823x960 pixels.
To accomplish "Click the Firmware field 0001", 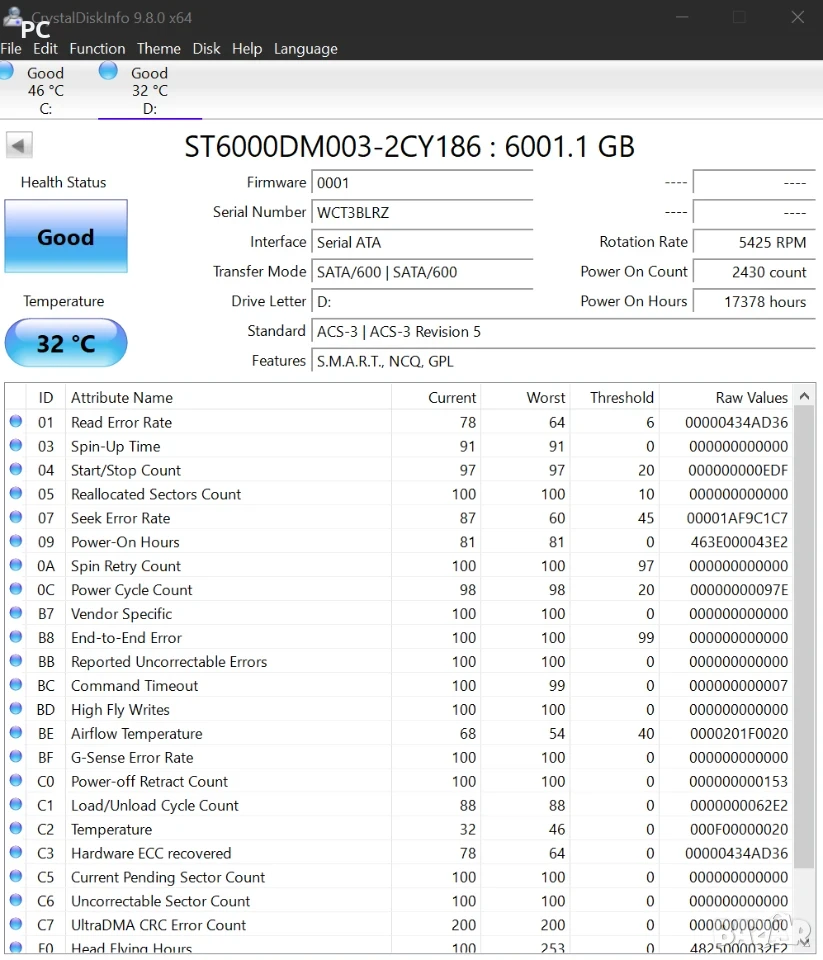I will 423,183.
